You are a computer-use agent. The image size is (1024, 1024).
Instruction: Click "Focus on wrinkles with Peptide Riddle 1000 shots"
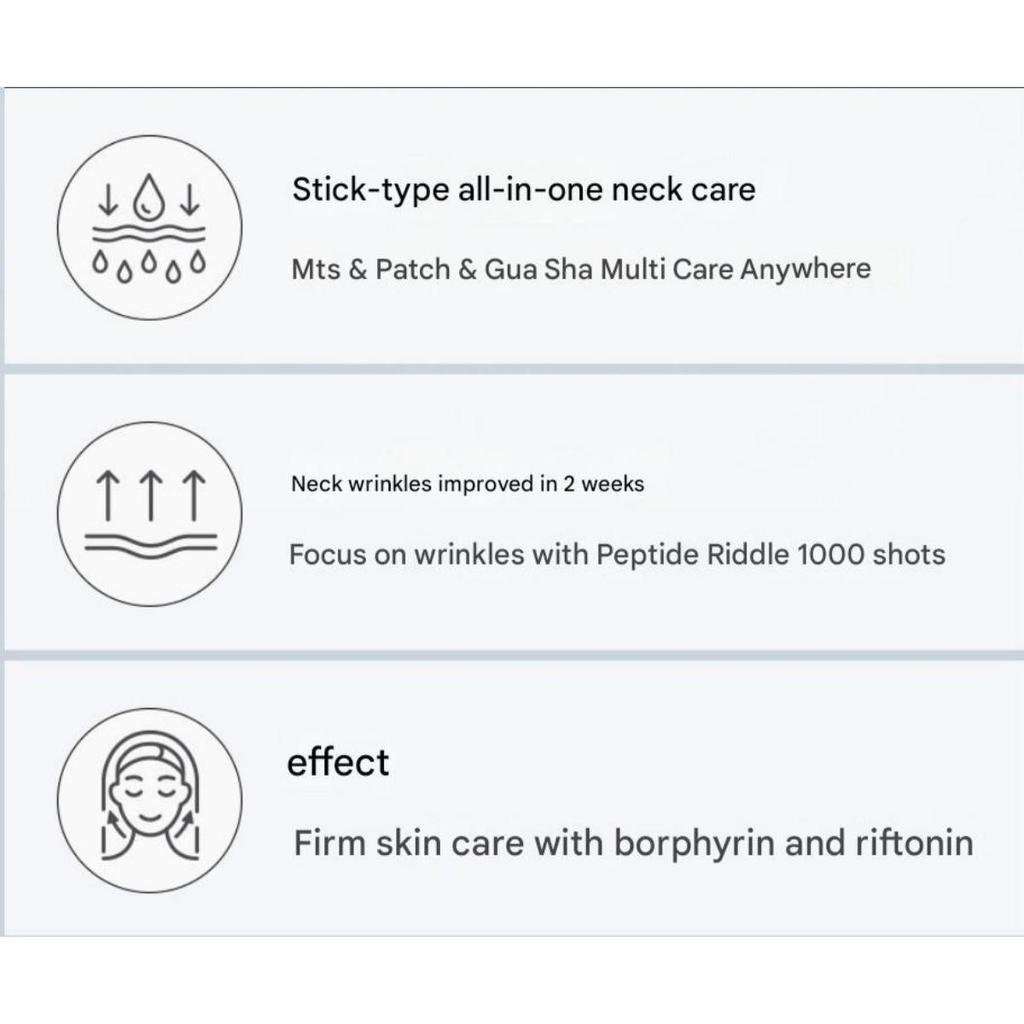(x=616, y=554)
